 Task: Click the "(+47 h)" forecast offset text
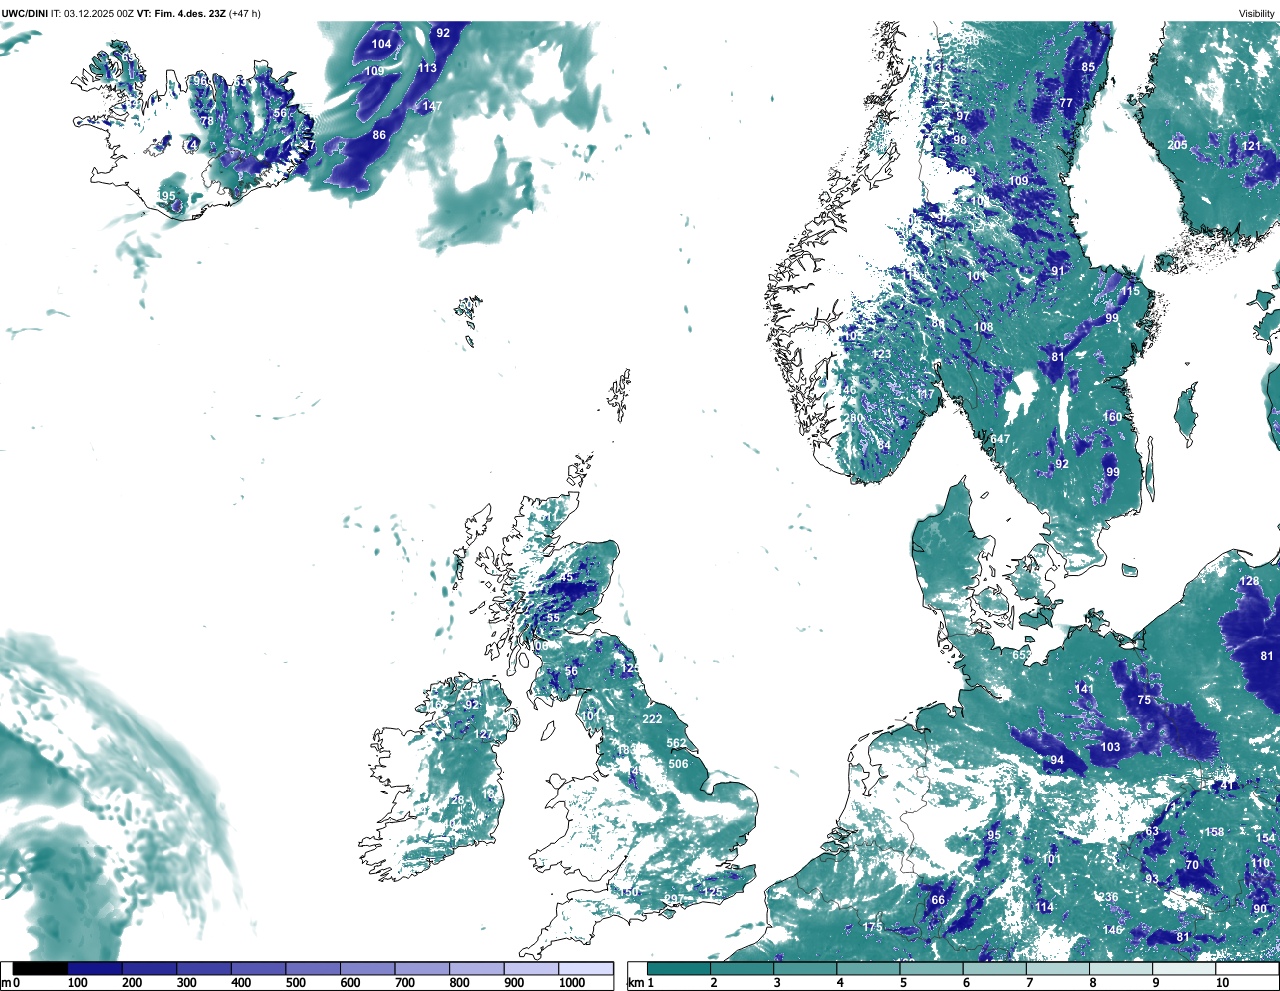click(245, 13)
